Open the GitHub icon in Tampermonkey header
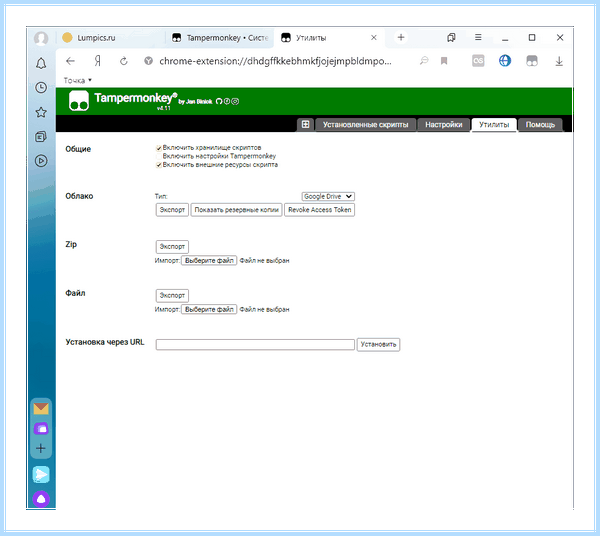The height and width of the screenshot is (536, 600). 219,101
